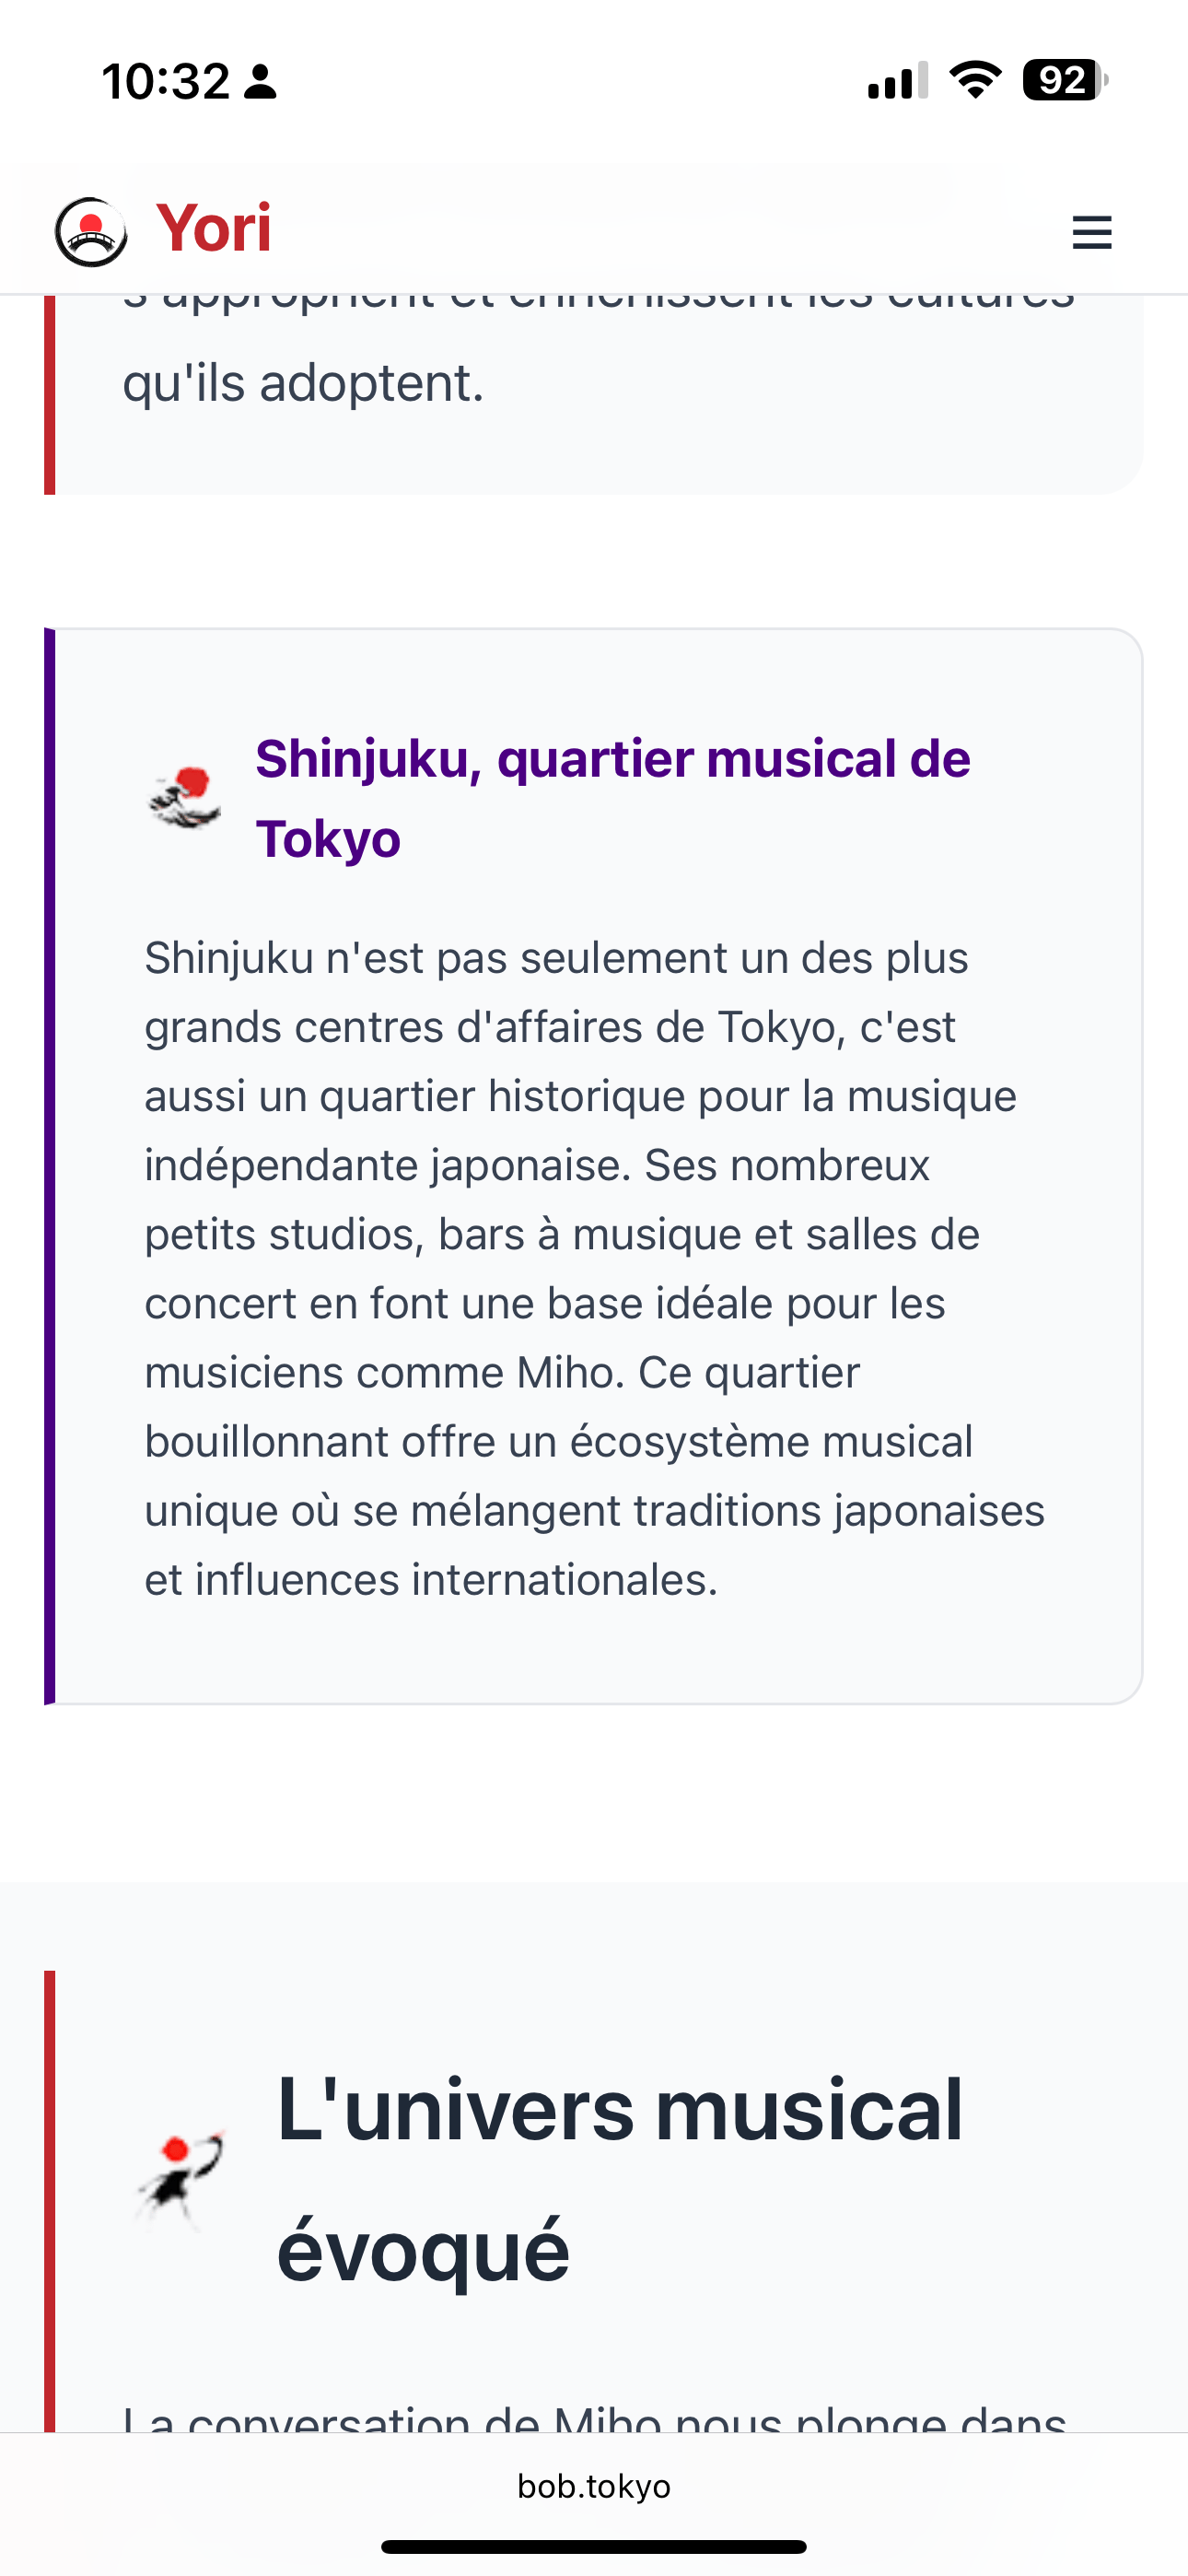Open the hamburger navigation menu

(x=1091, y=232)
